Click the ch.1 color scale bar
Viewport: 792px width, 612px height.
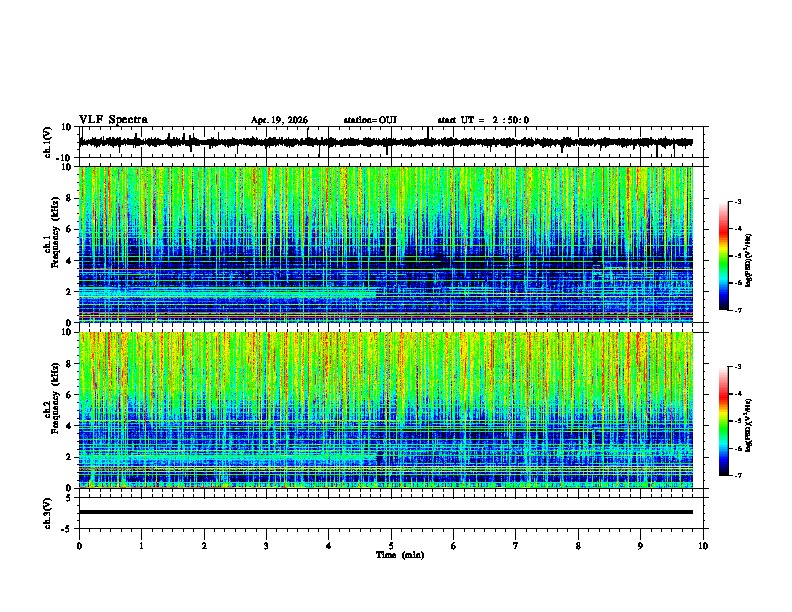[724, 256]
